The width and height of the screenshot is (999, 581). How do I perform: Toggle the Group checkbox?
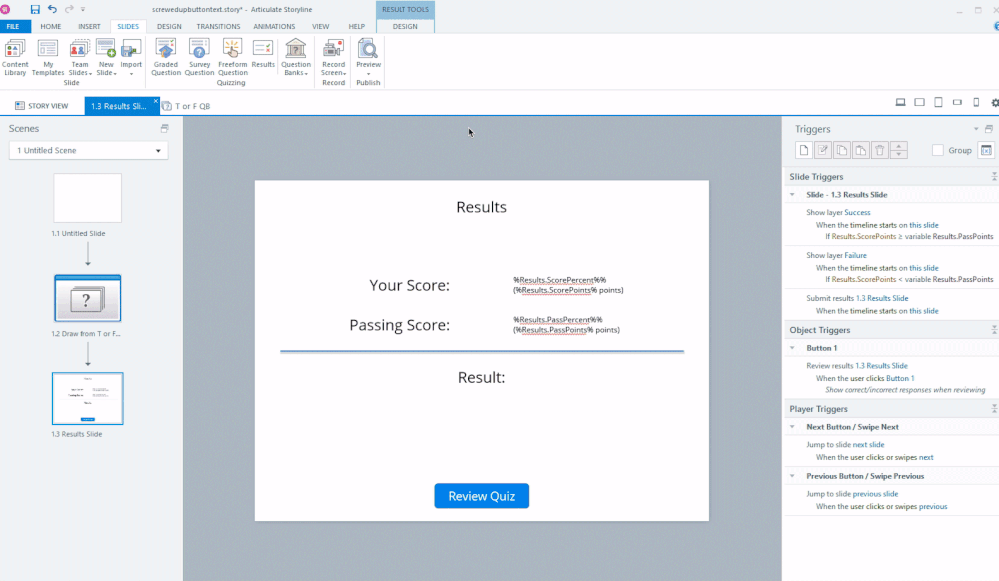pos(938,150)
